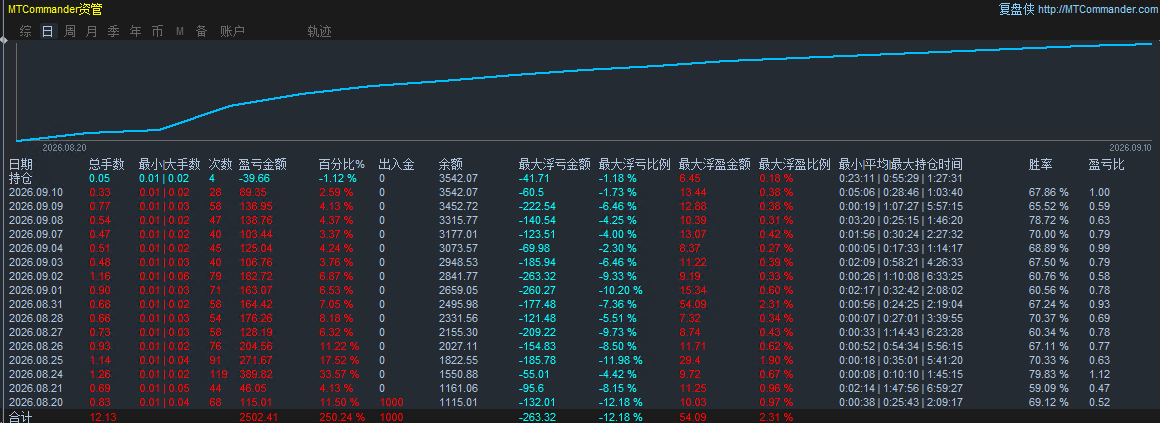Switch to the 综 summary tab
Viewport: 1160px width, 423px height.
[x=26, y=31]
